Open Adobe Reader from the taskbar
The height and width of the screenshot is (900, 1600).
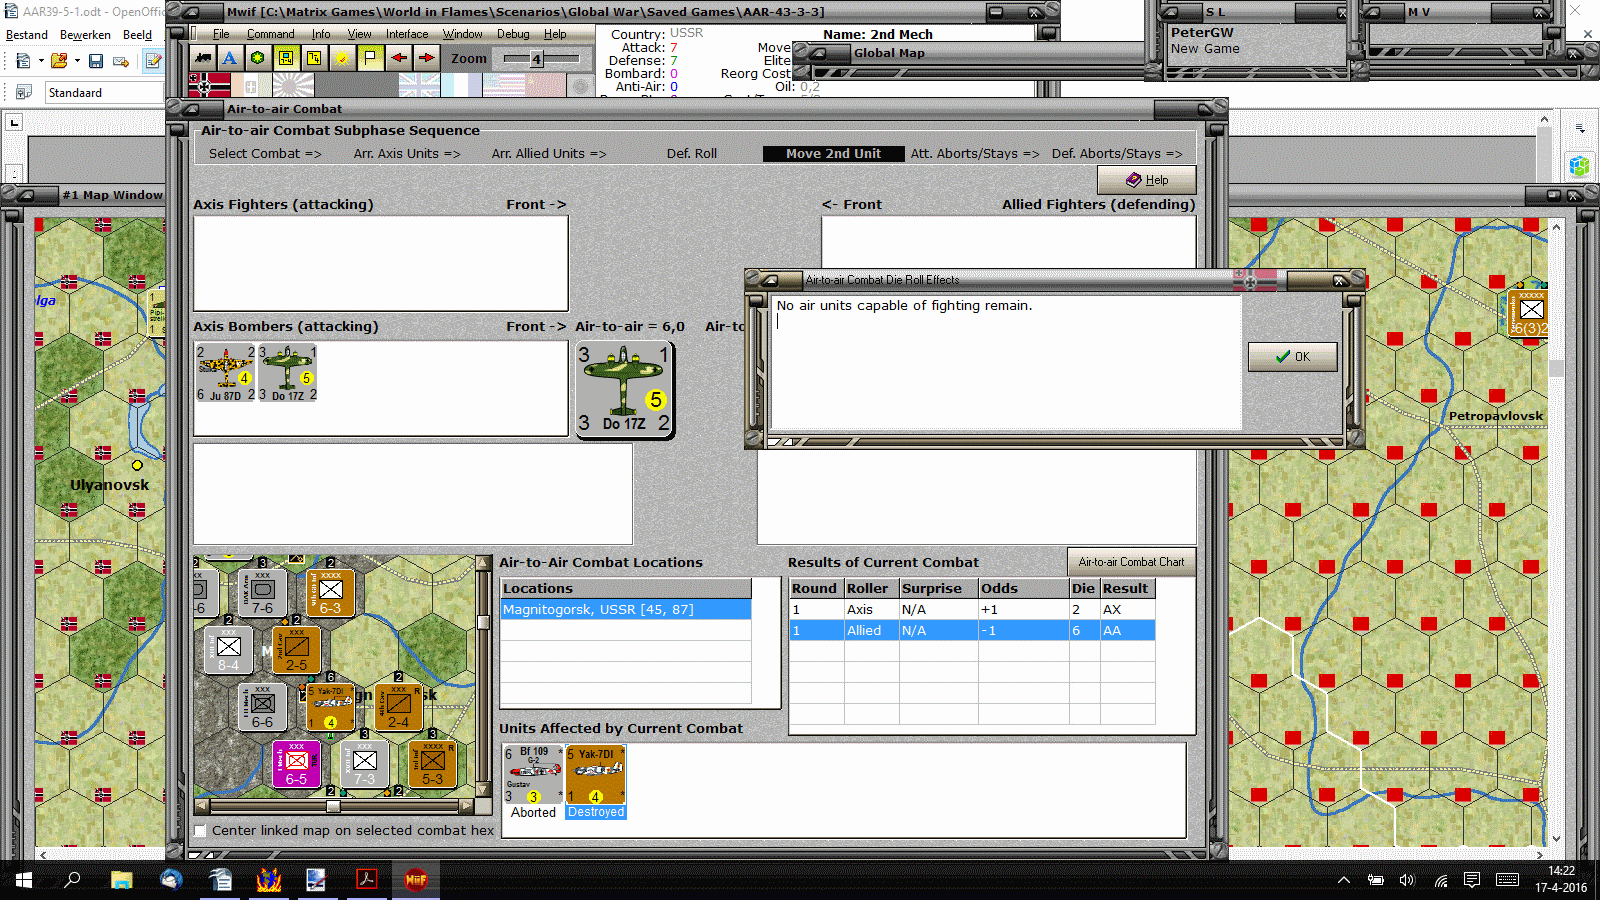pyautogui.click(x=367, y=880)
